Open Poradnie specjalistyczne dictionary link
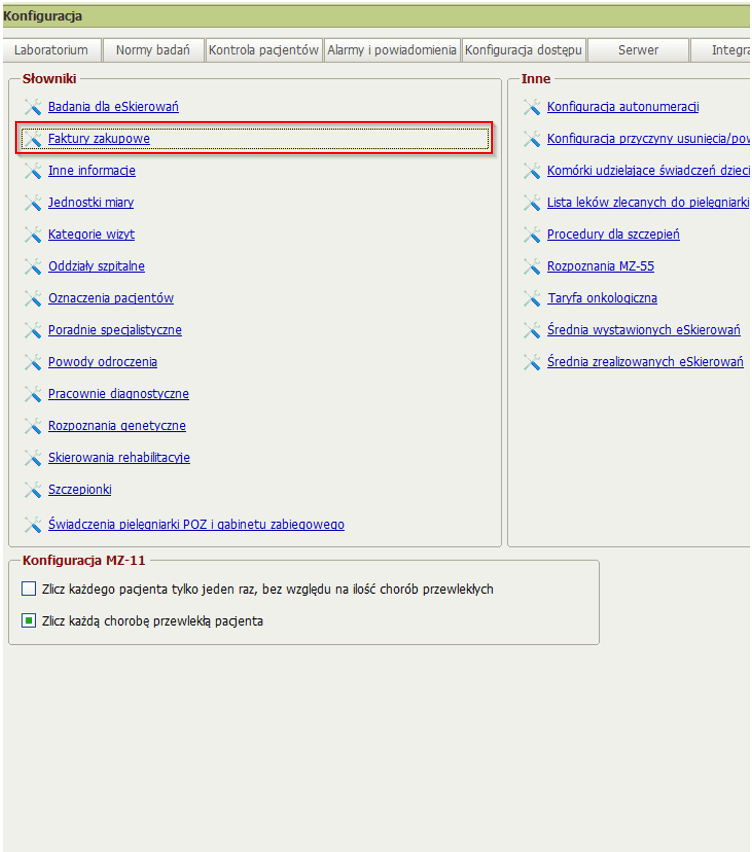This screenshot has width=752, height=852. pyautogui.click(x=115, y=330)
